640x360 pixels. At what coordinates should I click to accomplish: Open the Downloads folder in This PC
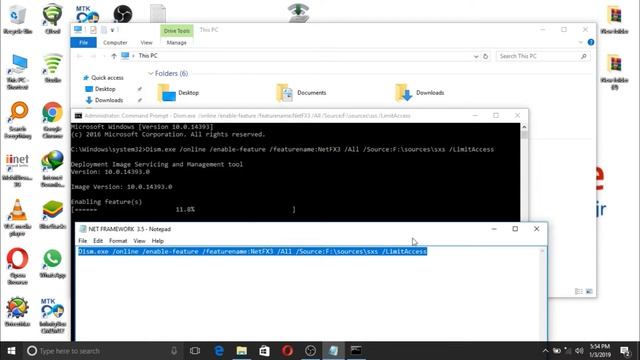click(420, 93)
